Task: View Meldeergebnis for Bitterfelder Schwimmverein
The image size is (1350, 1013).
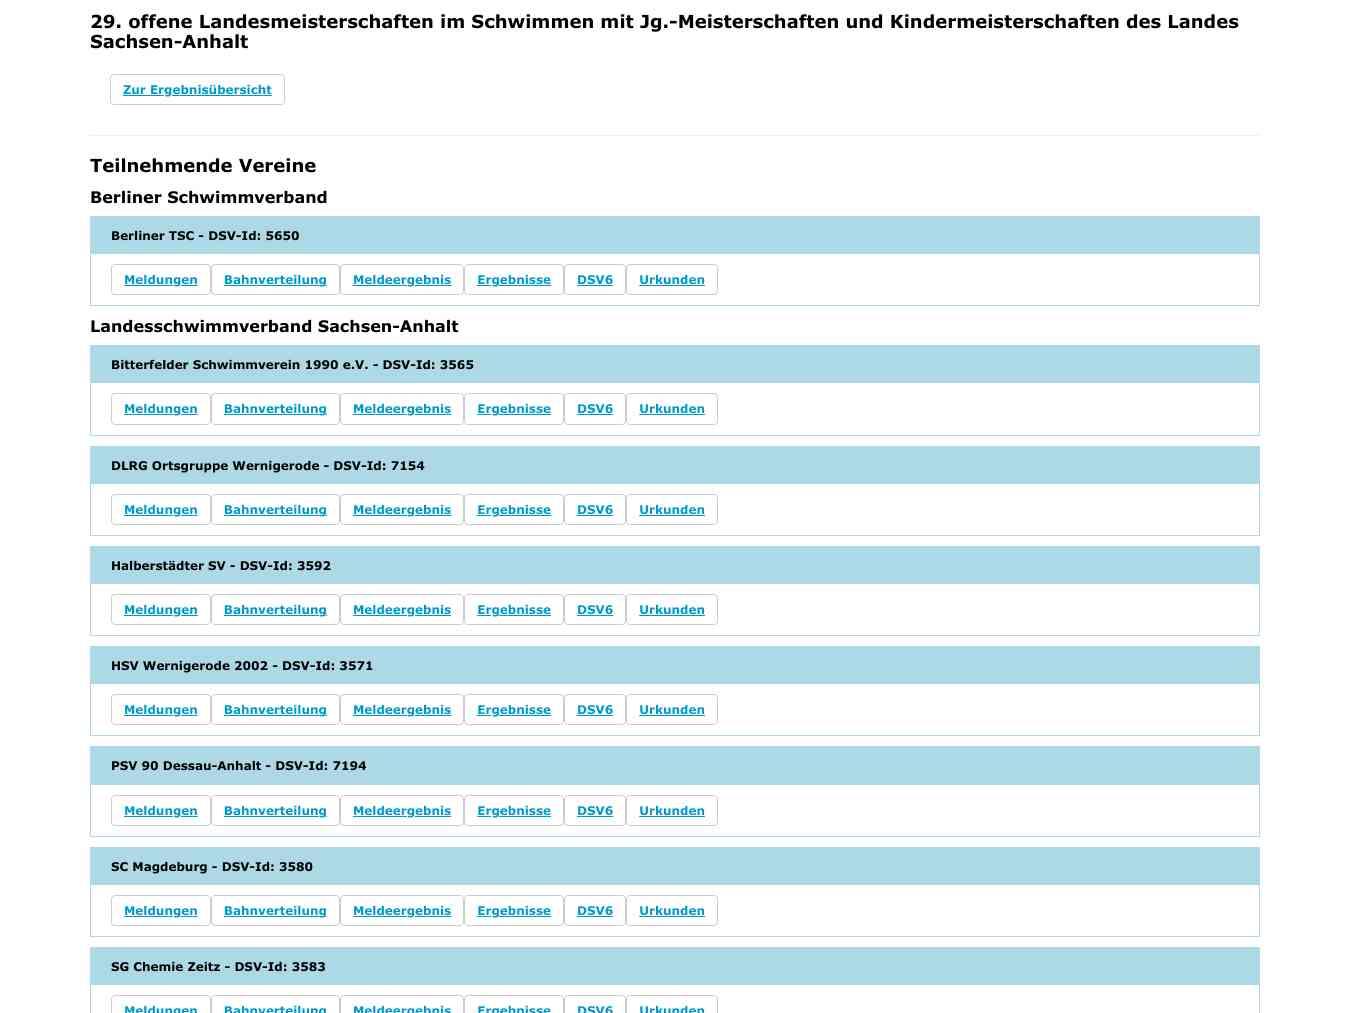Action: coord(402,408)
